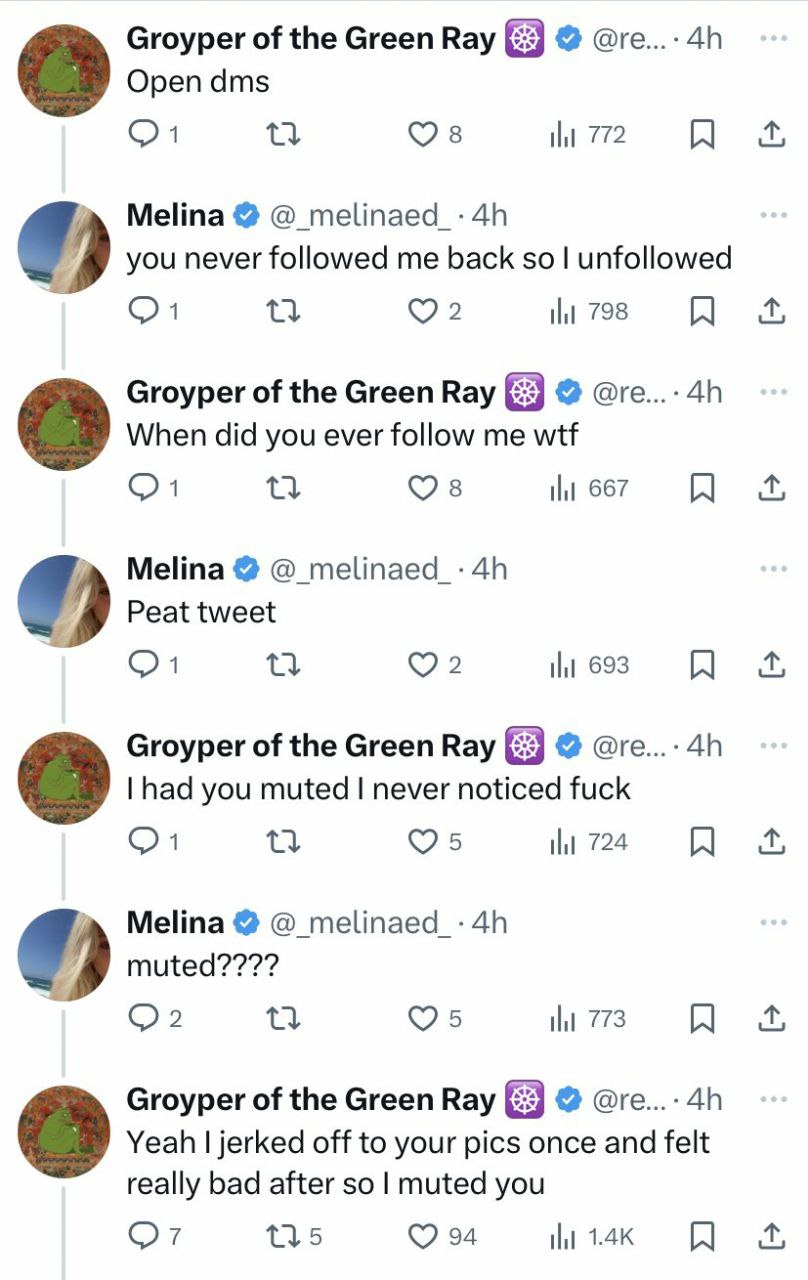Share the 'I had you muted' tweet

coord(769,842)
